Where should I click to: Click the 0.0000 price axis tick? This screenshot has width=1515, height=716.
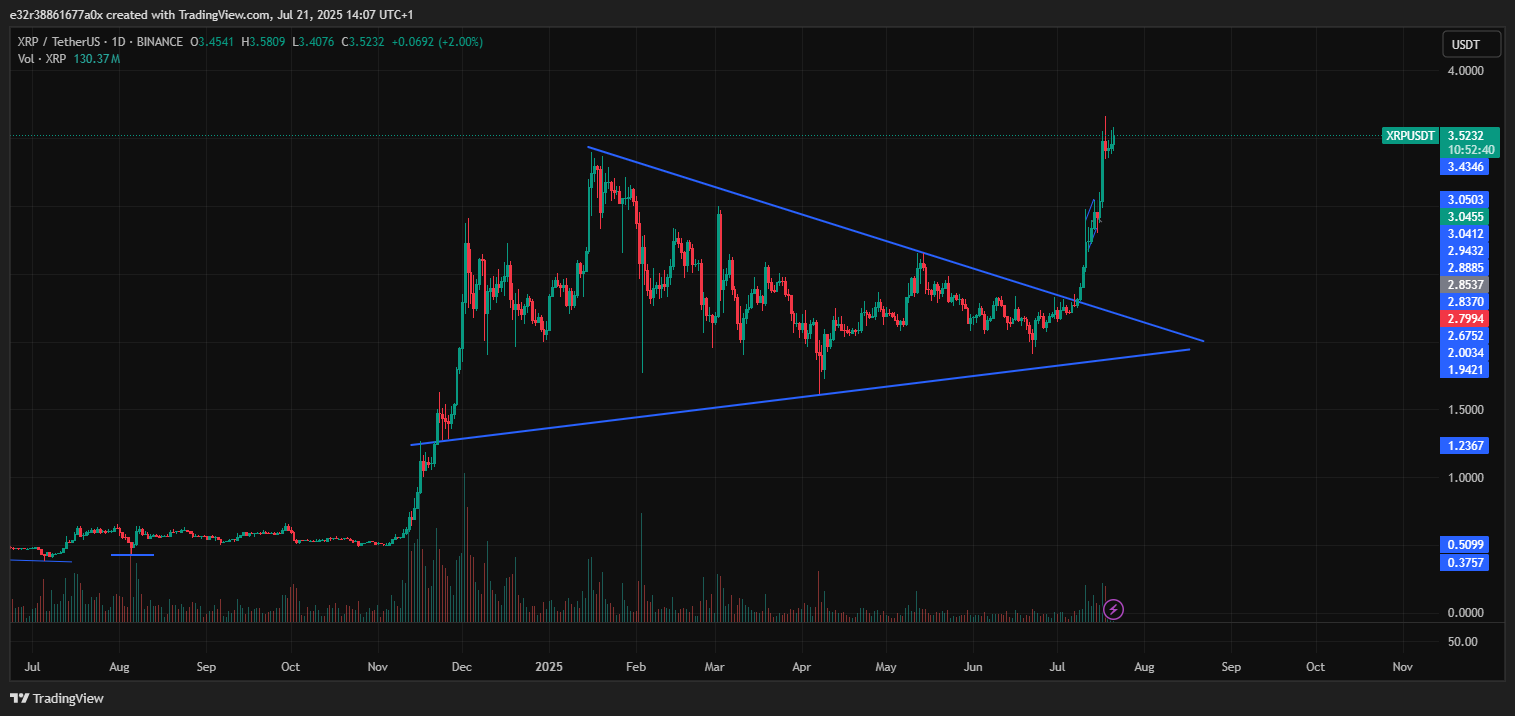[x=1466, y=613]
